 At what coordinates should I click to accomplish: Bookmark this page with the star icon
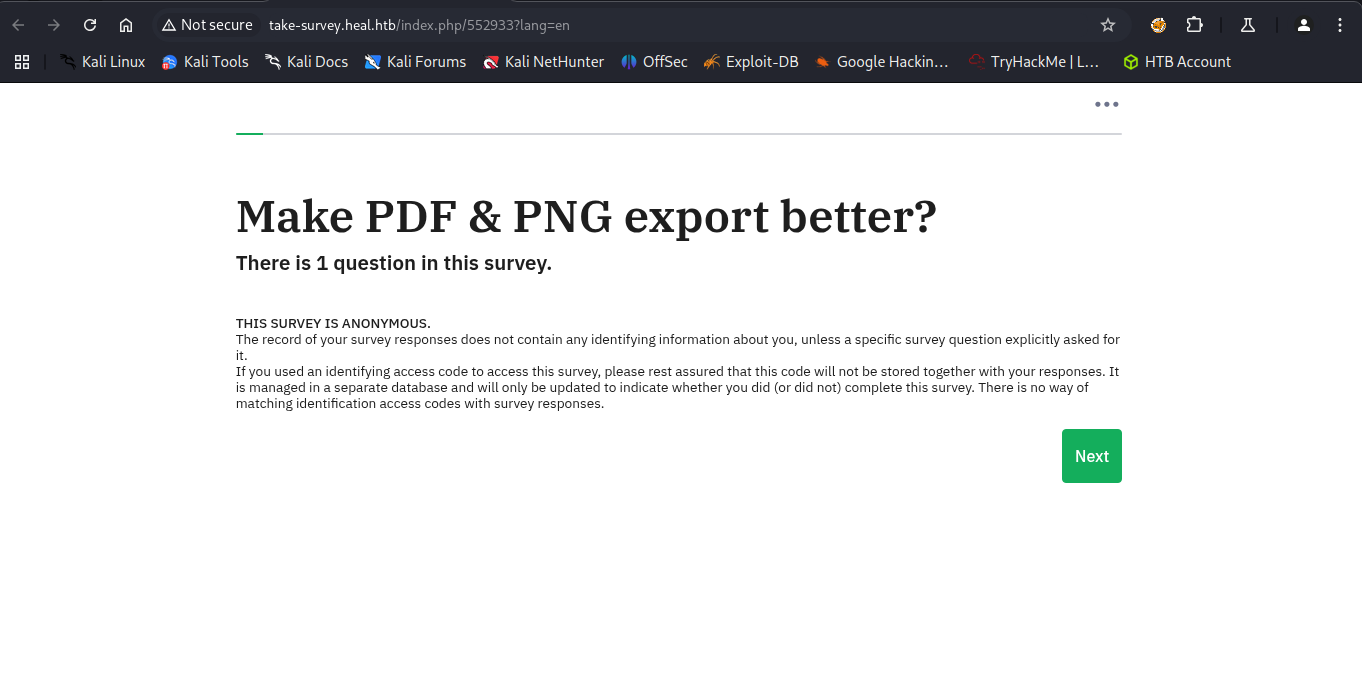click(x=1107, y=25)
